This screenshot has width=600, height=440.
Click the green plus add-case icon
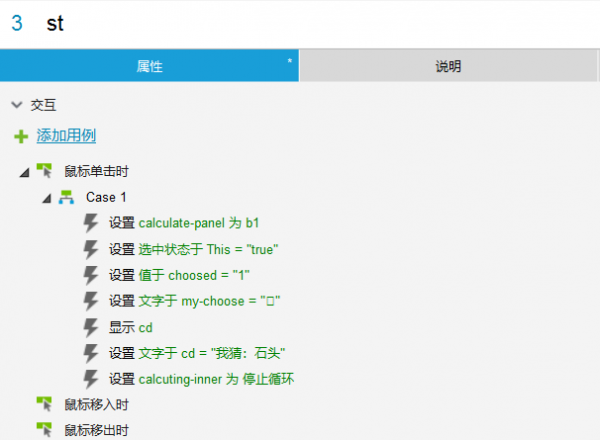coord(20,136)
